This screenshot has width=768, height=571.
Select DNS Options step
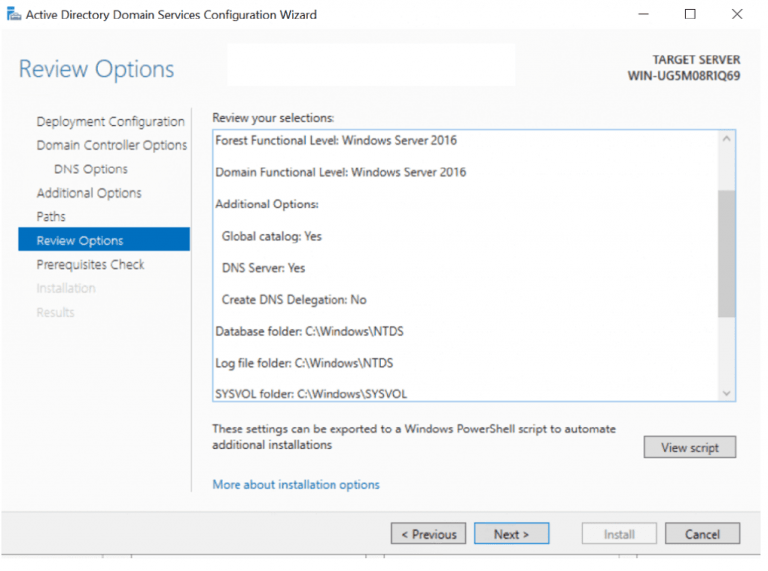click(x=91, y=169)
